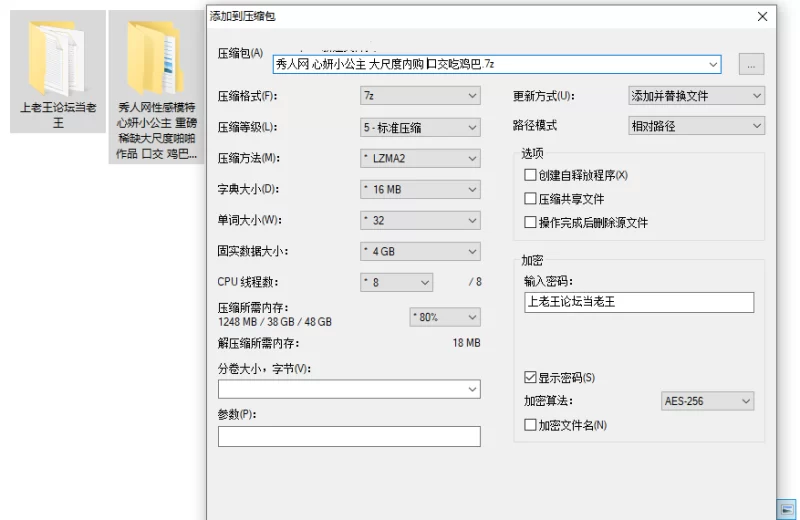Enable the 操作完成后删除源文件 checkbox

point(530,222)
